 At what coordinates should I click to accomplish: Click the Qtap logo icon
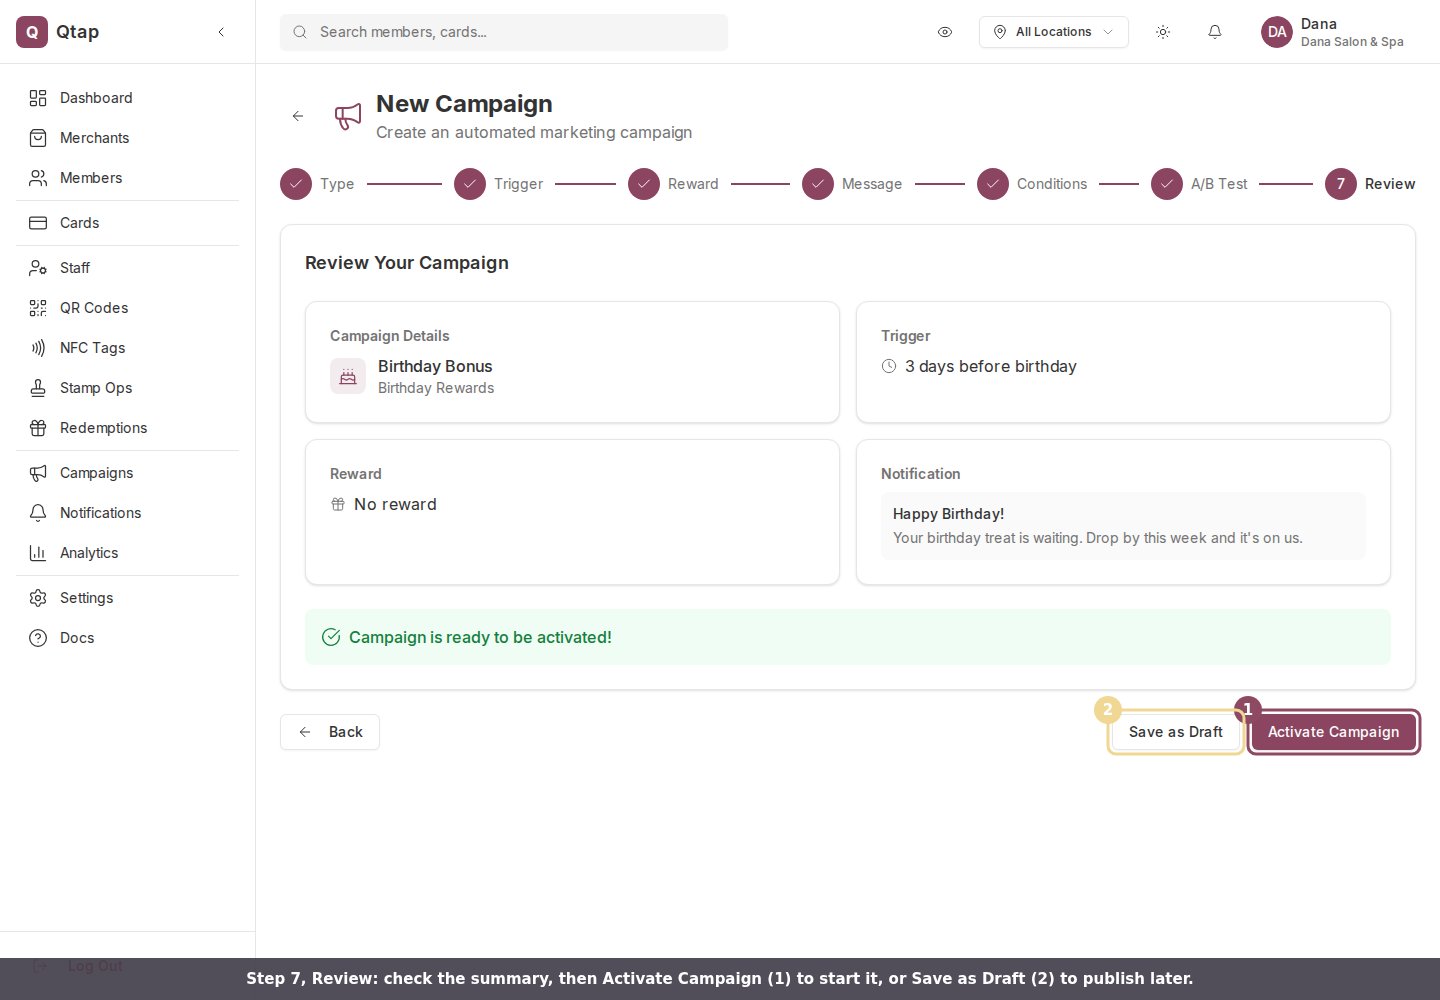coord(32,32)
